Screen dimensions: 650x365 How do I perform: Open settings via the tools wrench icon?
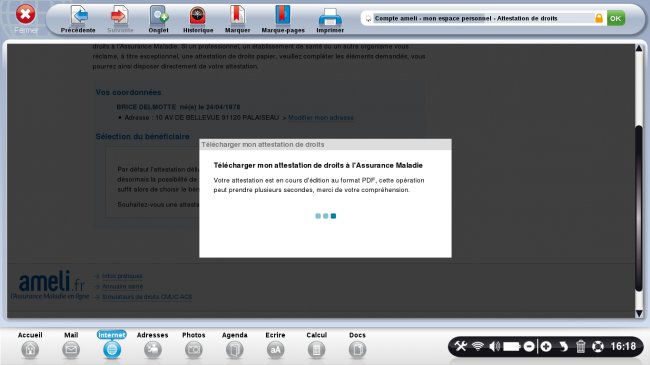[461, 346]
